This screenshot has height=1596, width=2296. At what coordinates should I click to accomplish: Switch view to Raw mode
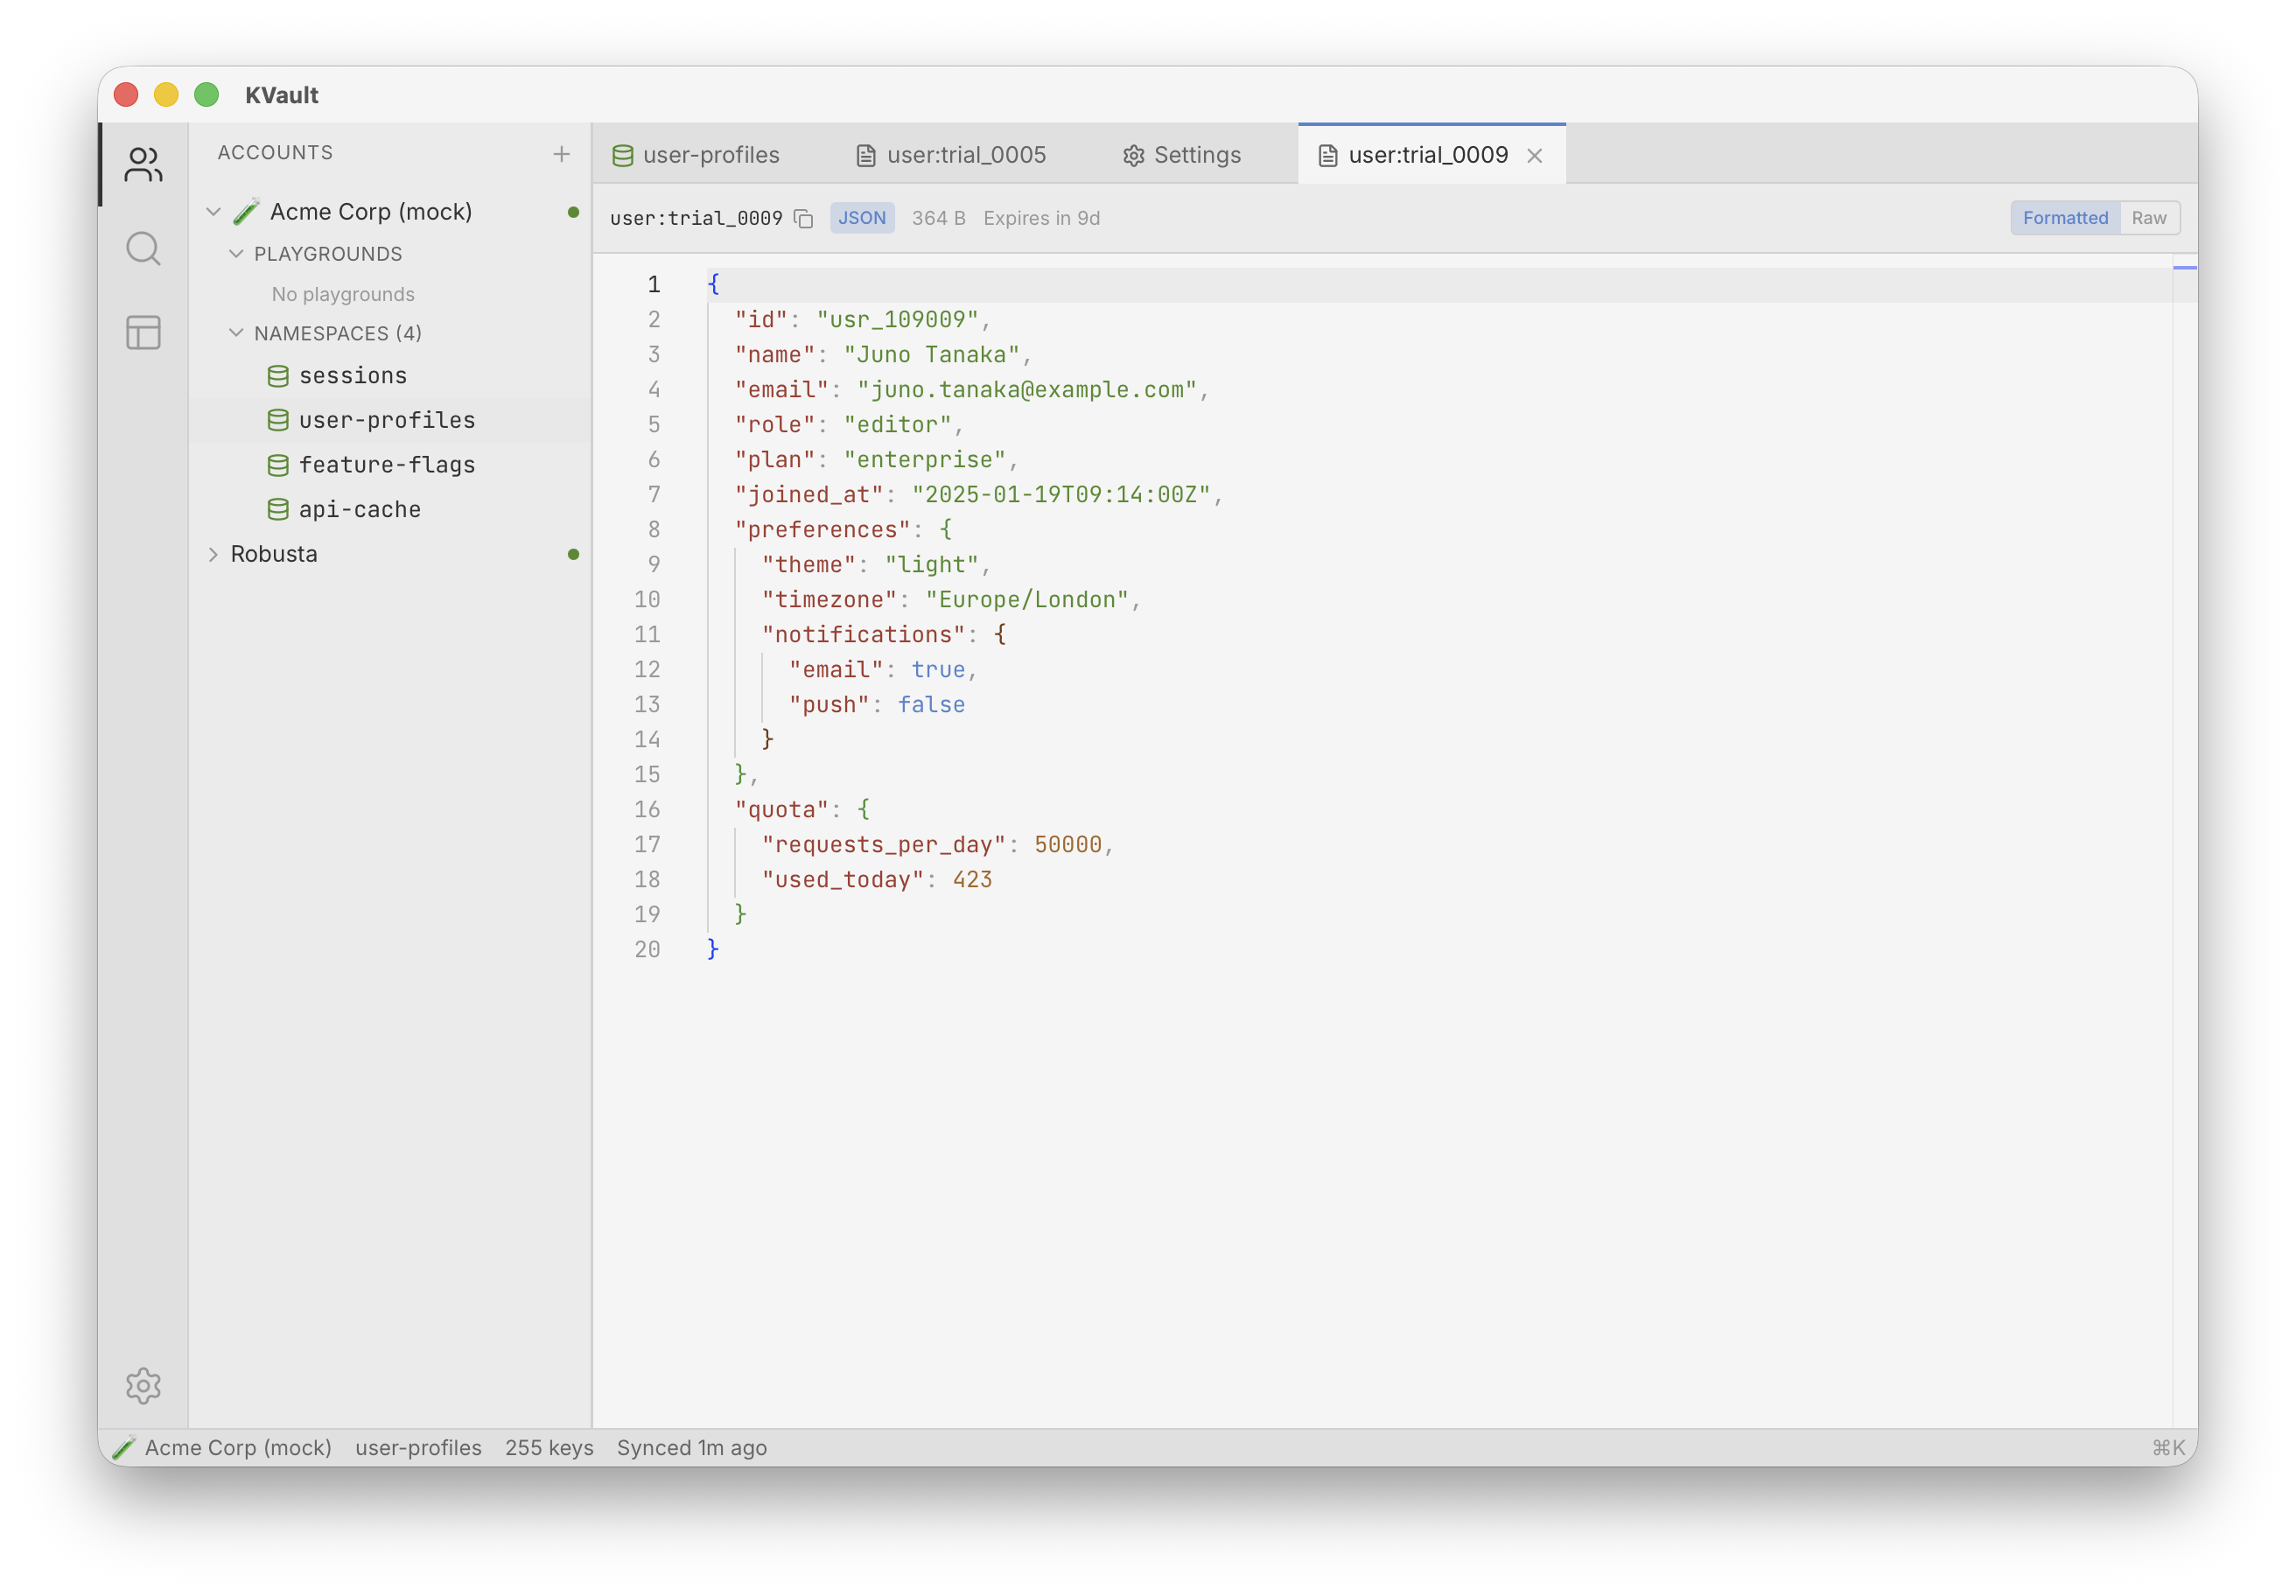click(2148, 218)
